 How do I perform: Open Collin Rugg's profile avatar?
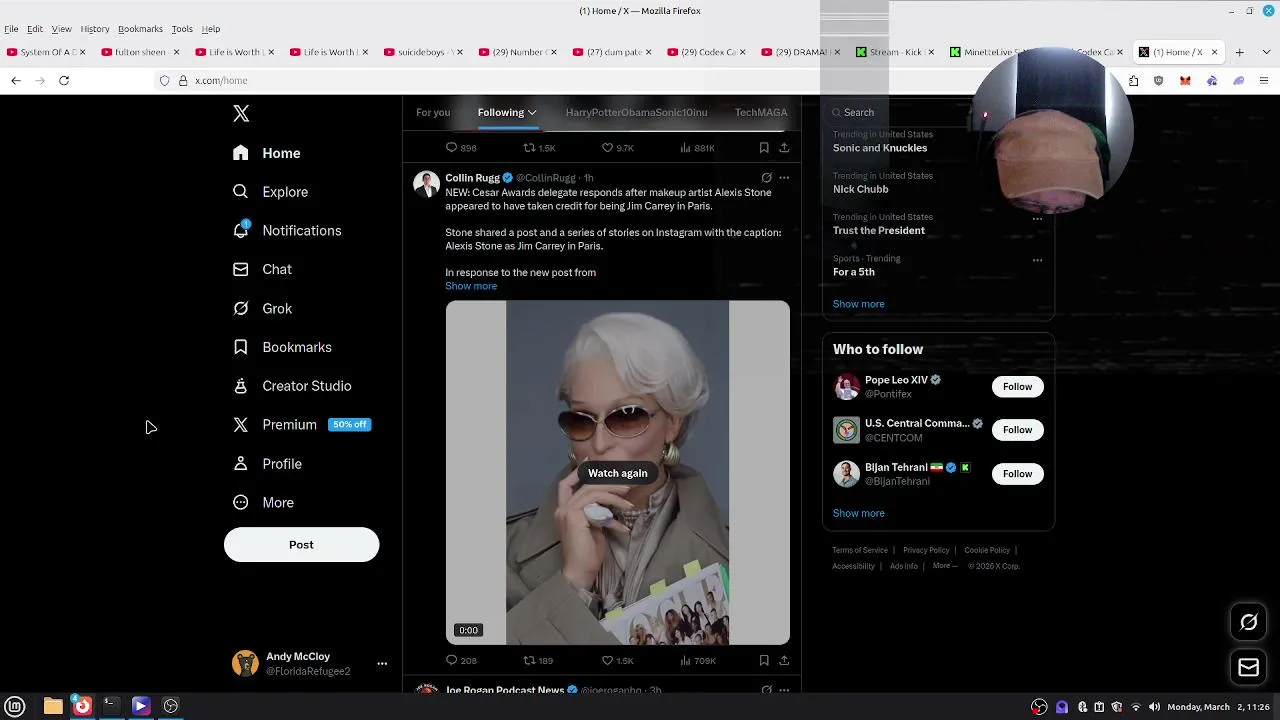click(x=427, y=184)
